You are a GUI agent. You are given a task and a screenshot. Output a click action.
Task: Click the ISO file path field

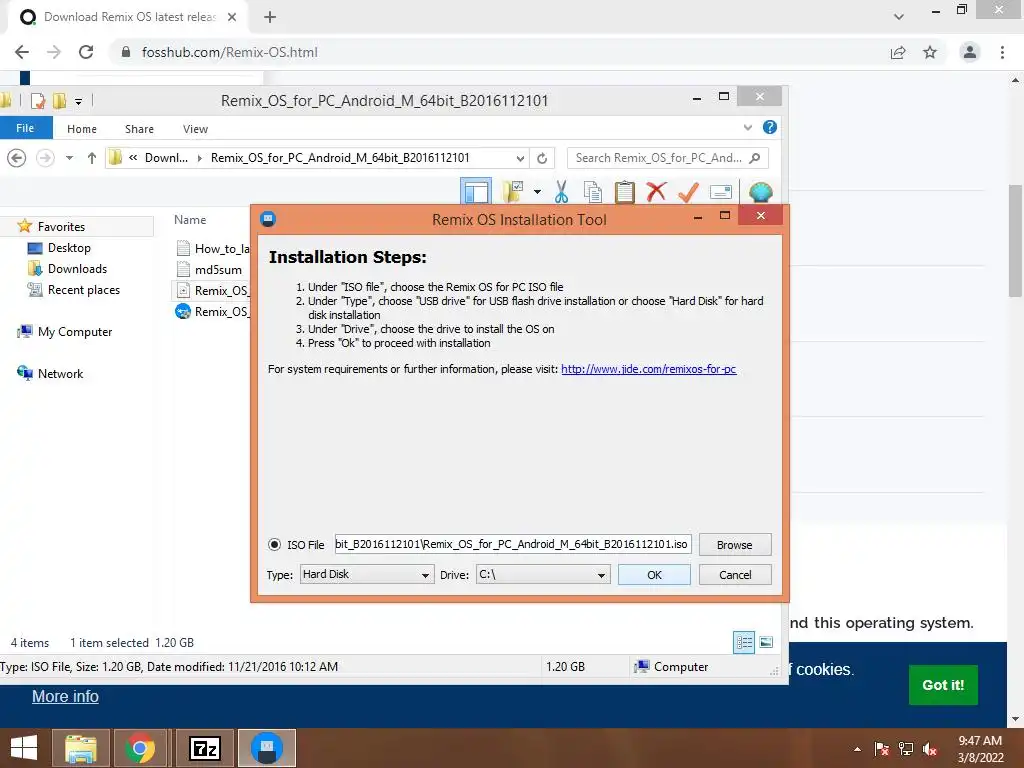point(513,544)
